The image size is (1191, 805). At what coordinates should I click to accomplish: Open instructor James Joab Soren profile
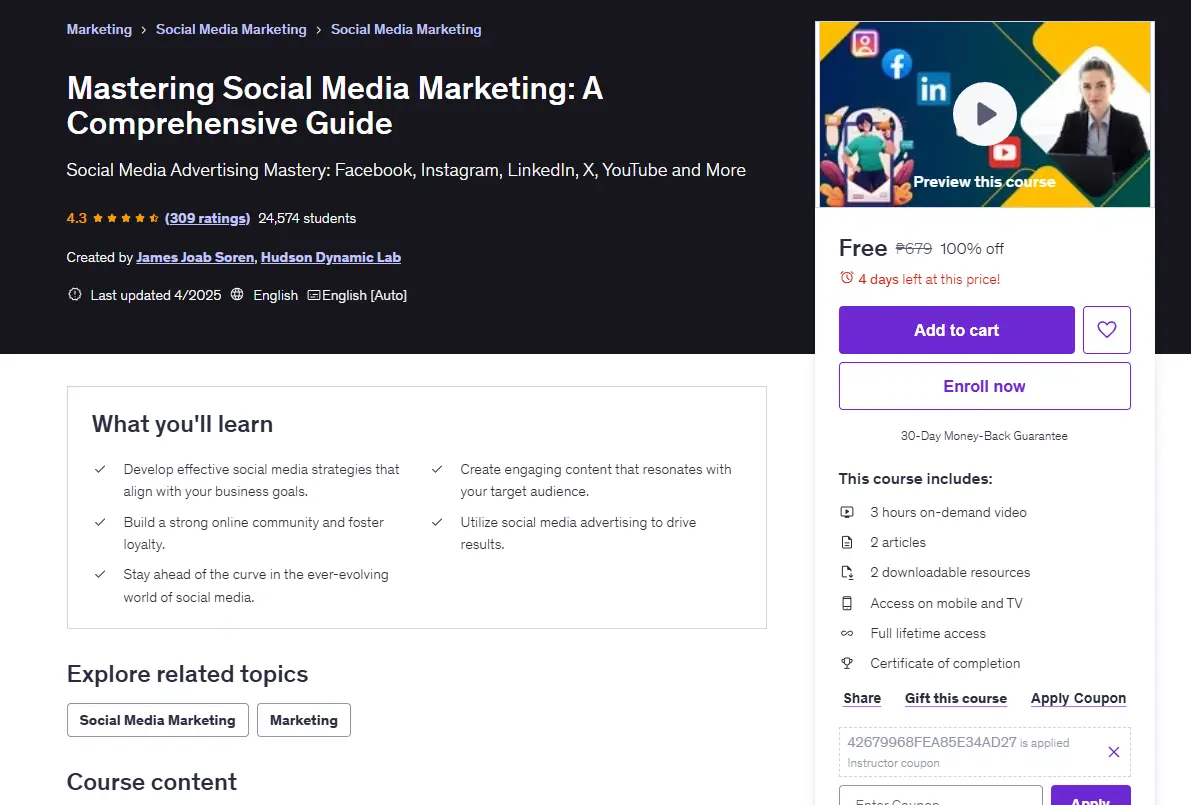[195, 257]
